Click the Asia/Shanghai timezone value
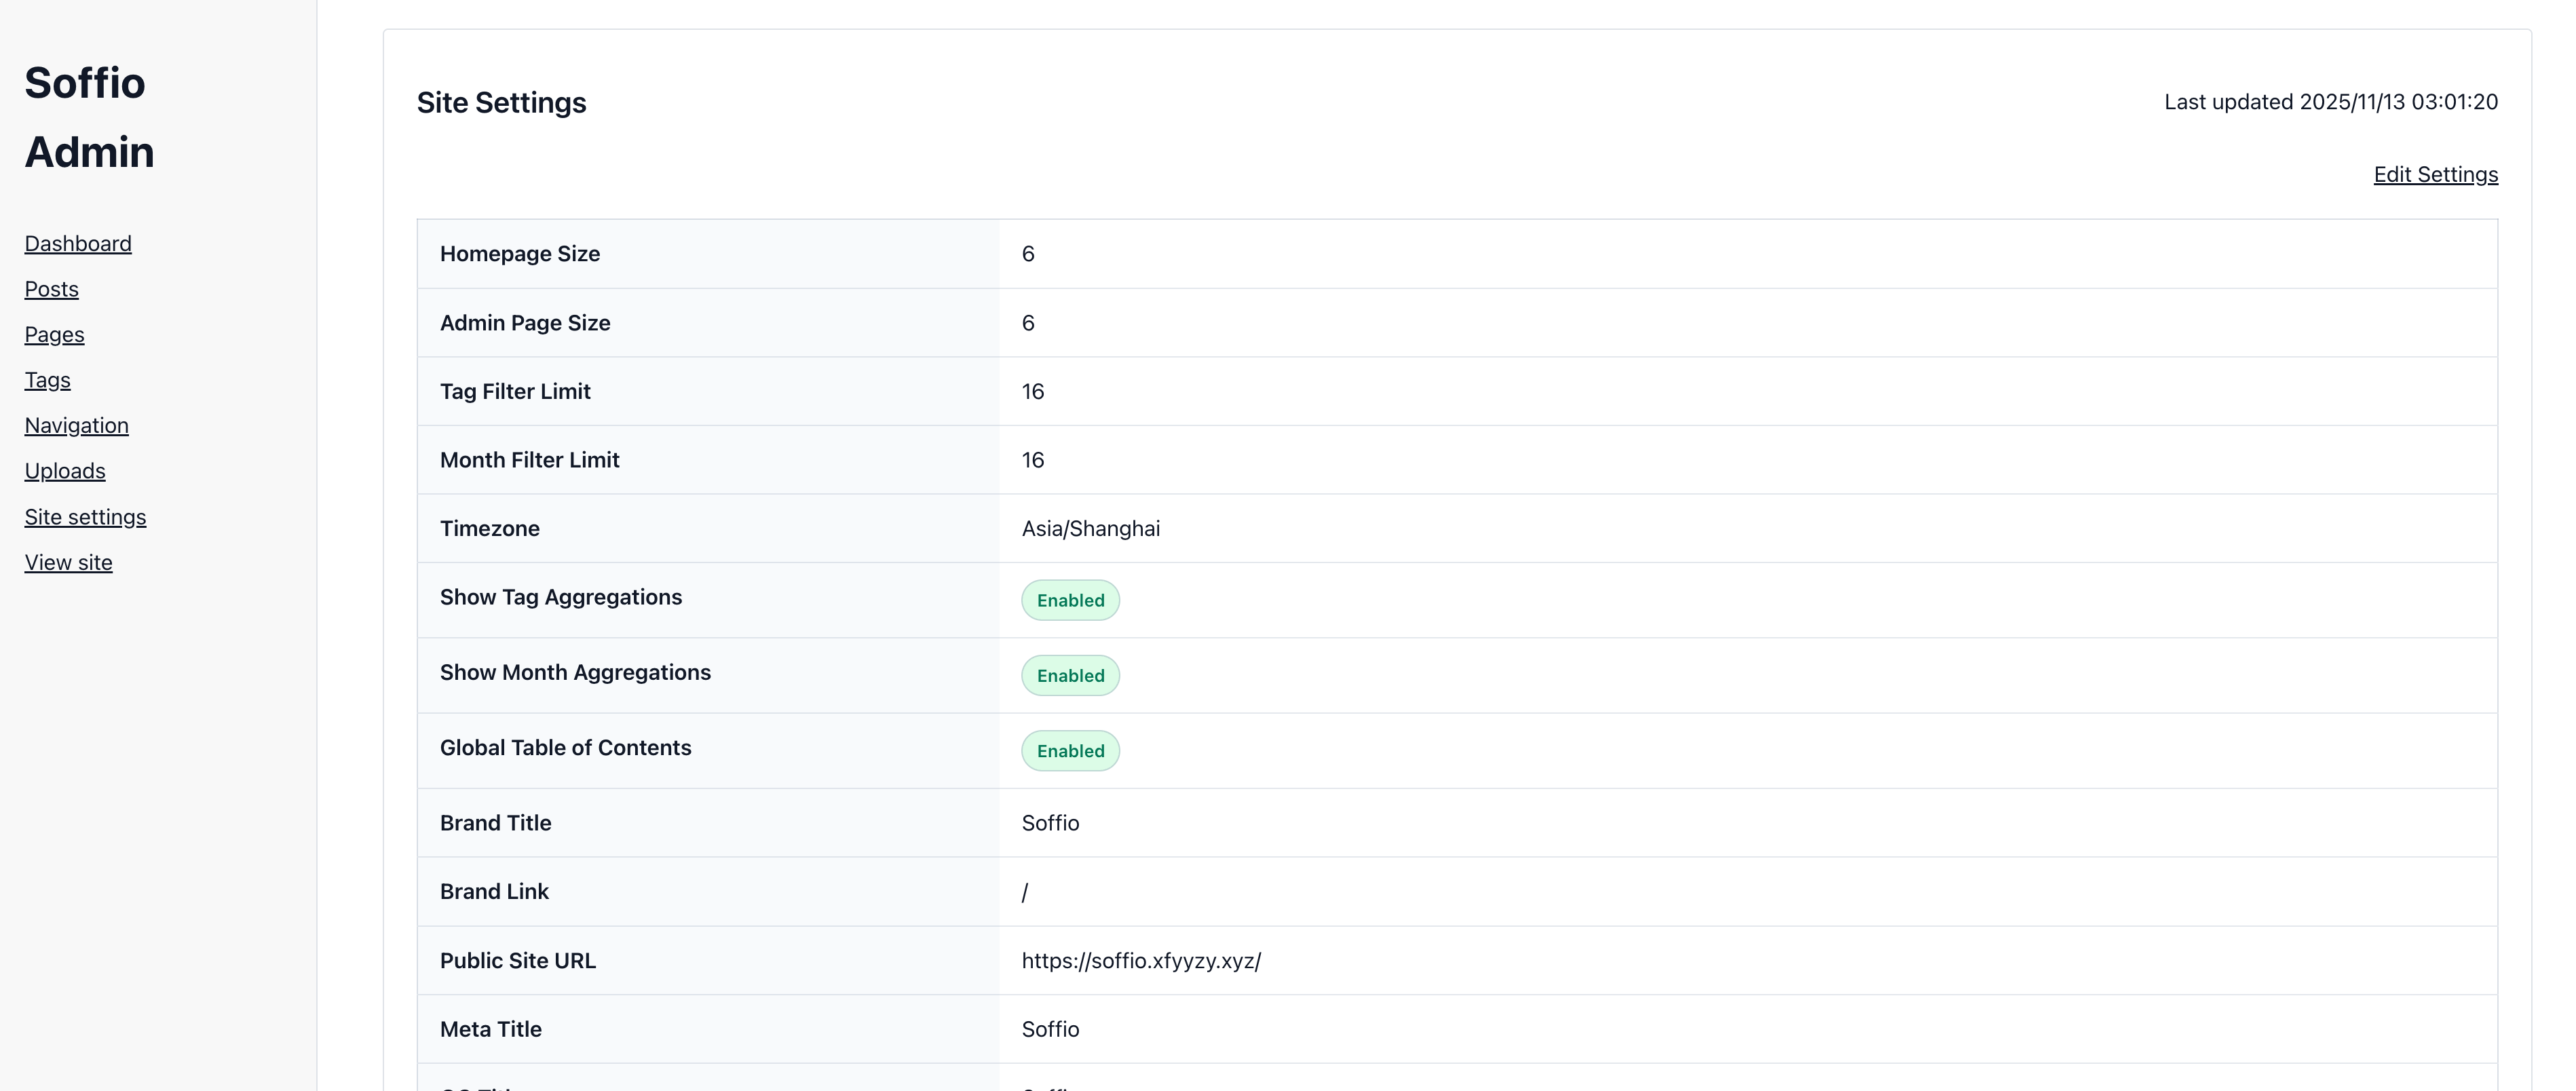Viewport: 2576px width, 1091px height. point(1090,529)
